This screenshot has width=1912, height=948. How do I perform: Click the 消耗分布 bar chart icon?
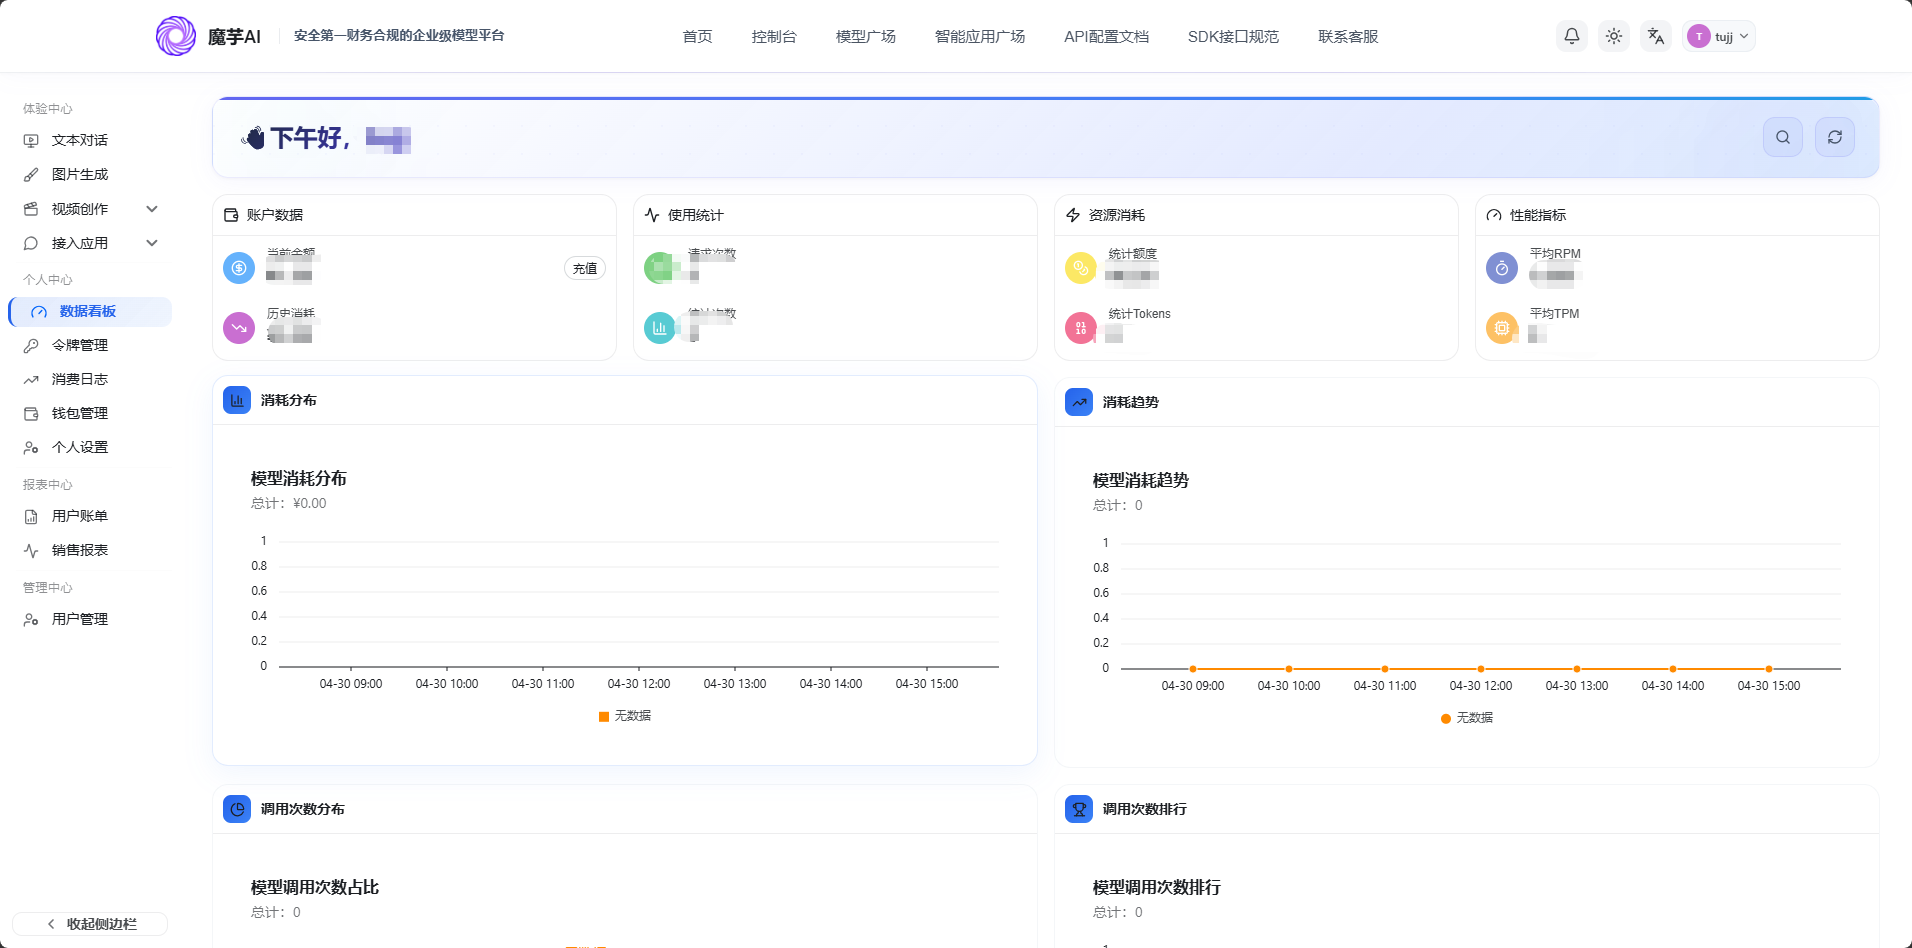click(x=237, y=400)
